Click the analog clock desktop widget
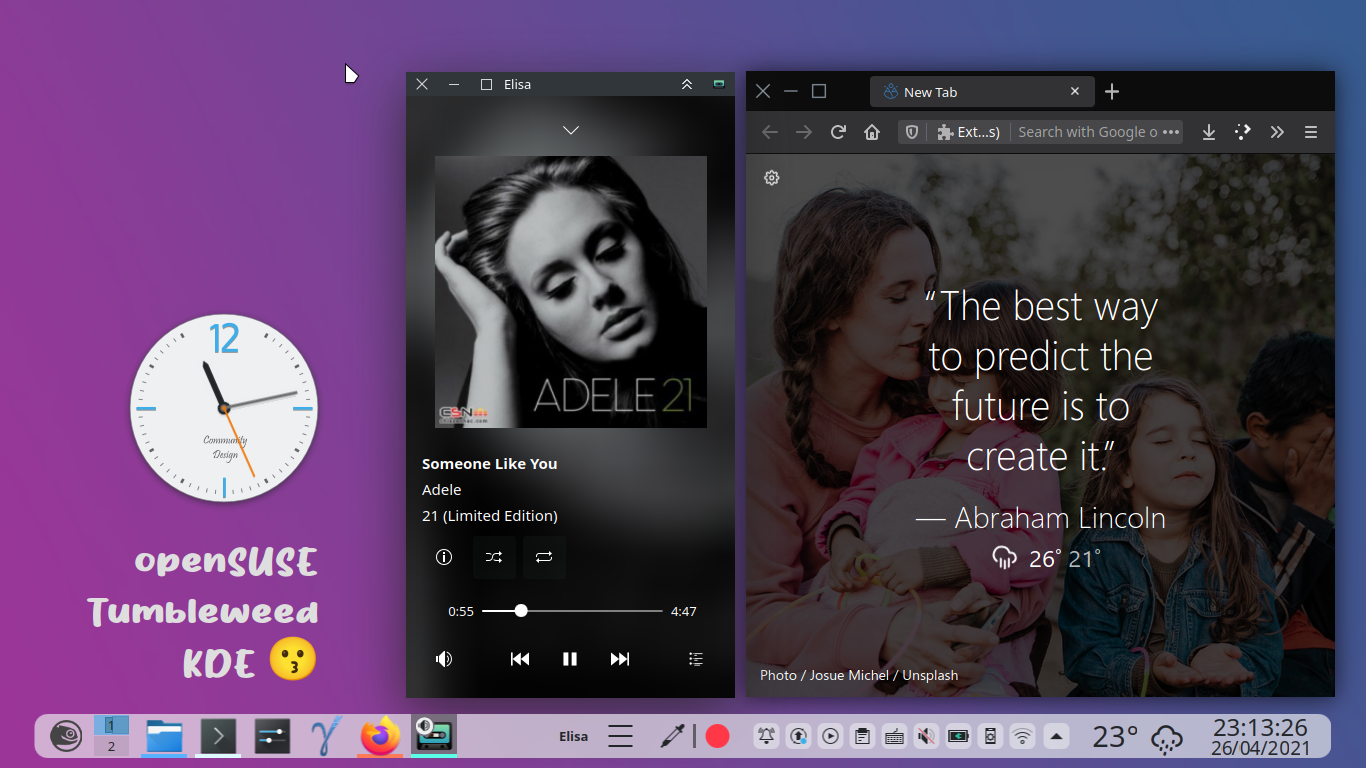This screenshot has height=768, width=1366. [x=224, y=408]
